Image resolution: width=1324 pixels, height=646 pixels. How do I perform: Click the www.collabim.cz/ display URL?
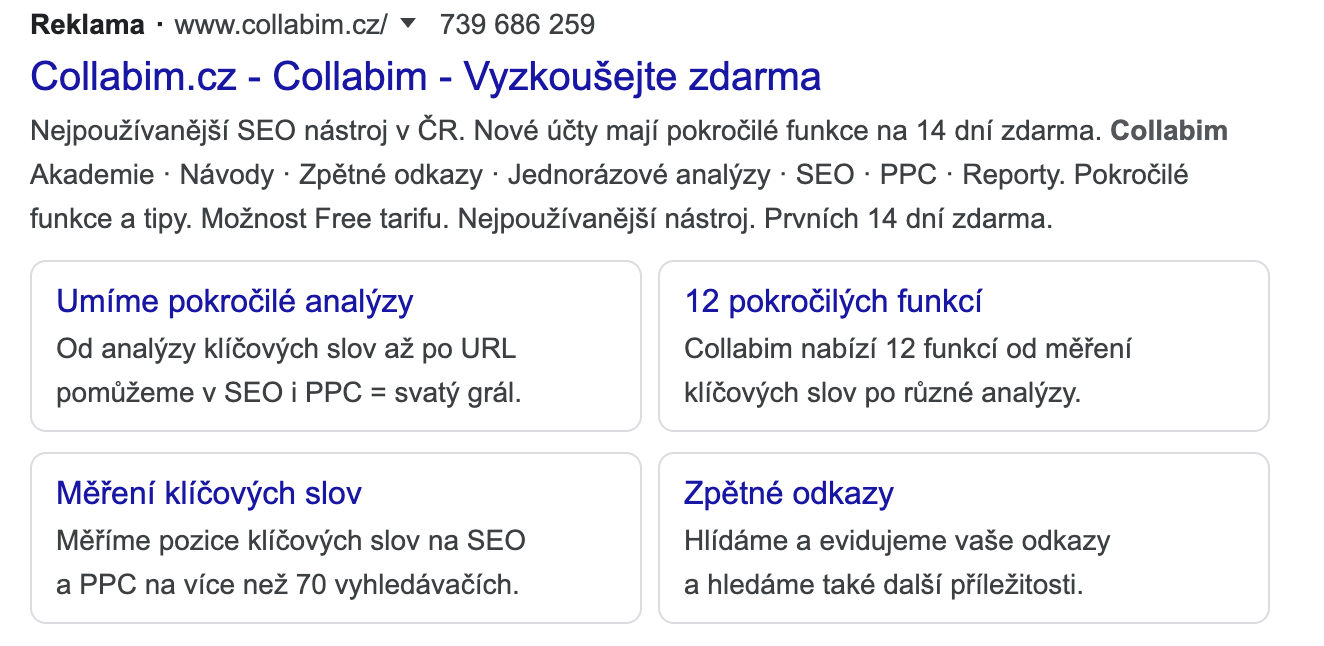tap(281, 25)
